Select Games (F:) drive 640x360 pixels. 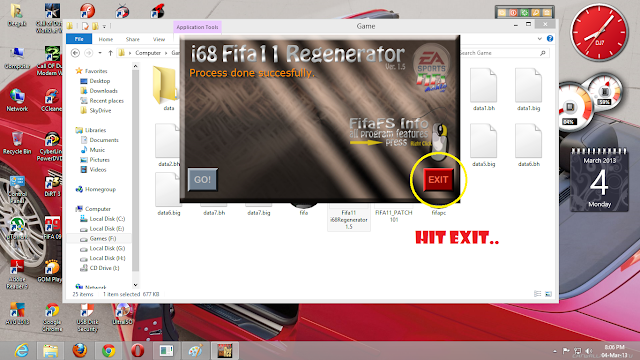(102, 238)
